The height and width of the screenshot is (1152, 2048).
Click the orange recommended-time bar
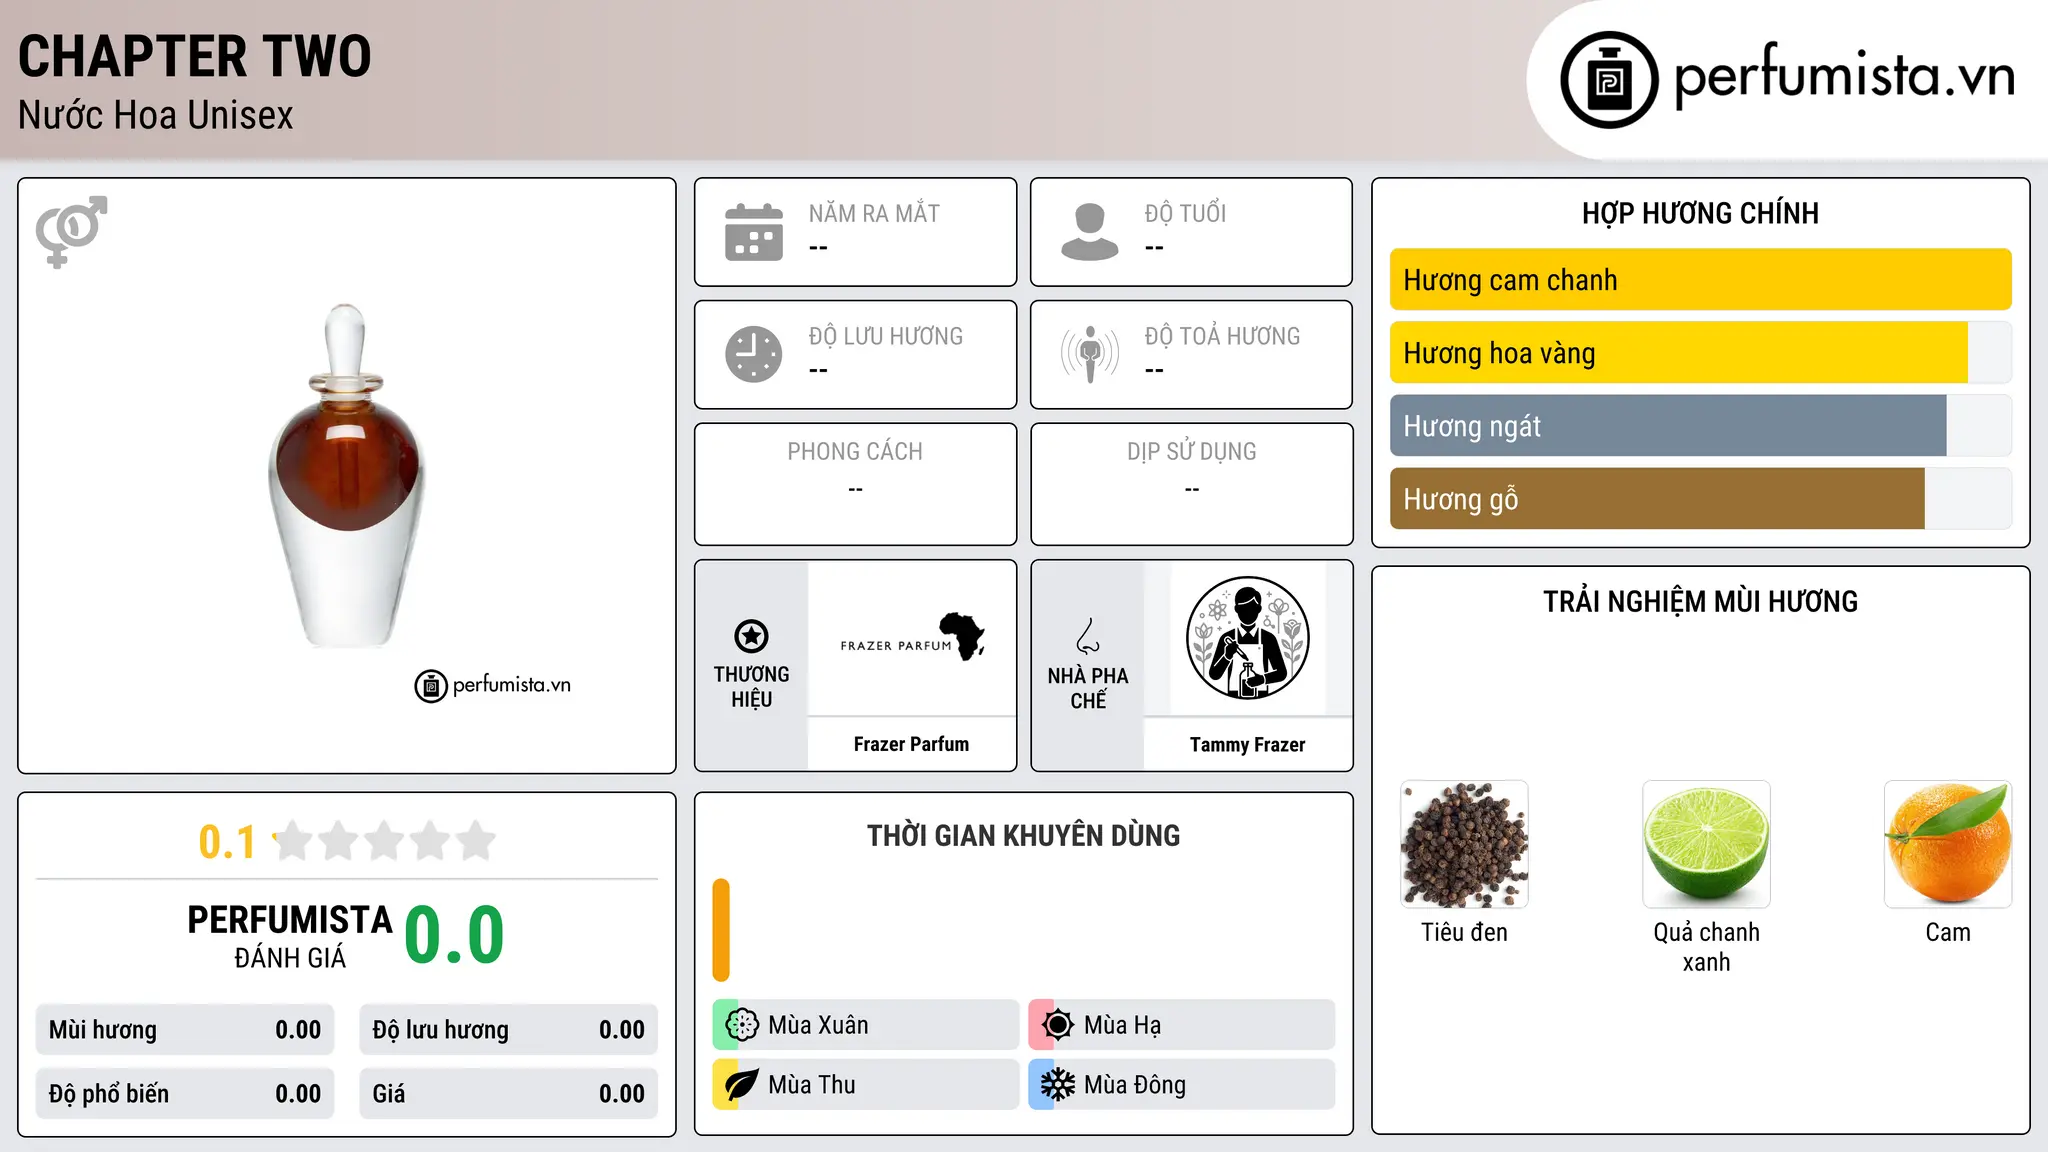click(721, 930)
